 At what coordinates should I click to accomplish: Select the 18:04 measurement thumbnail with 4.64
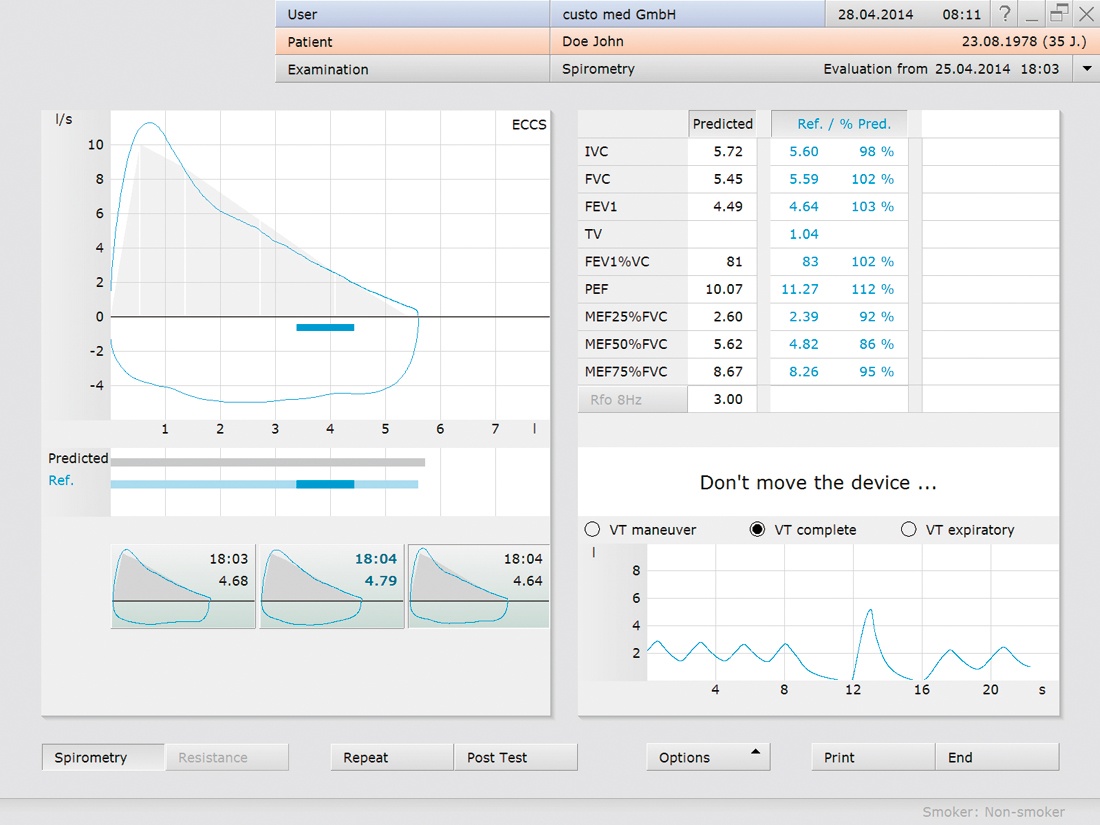478,586
